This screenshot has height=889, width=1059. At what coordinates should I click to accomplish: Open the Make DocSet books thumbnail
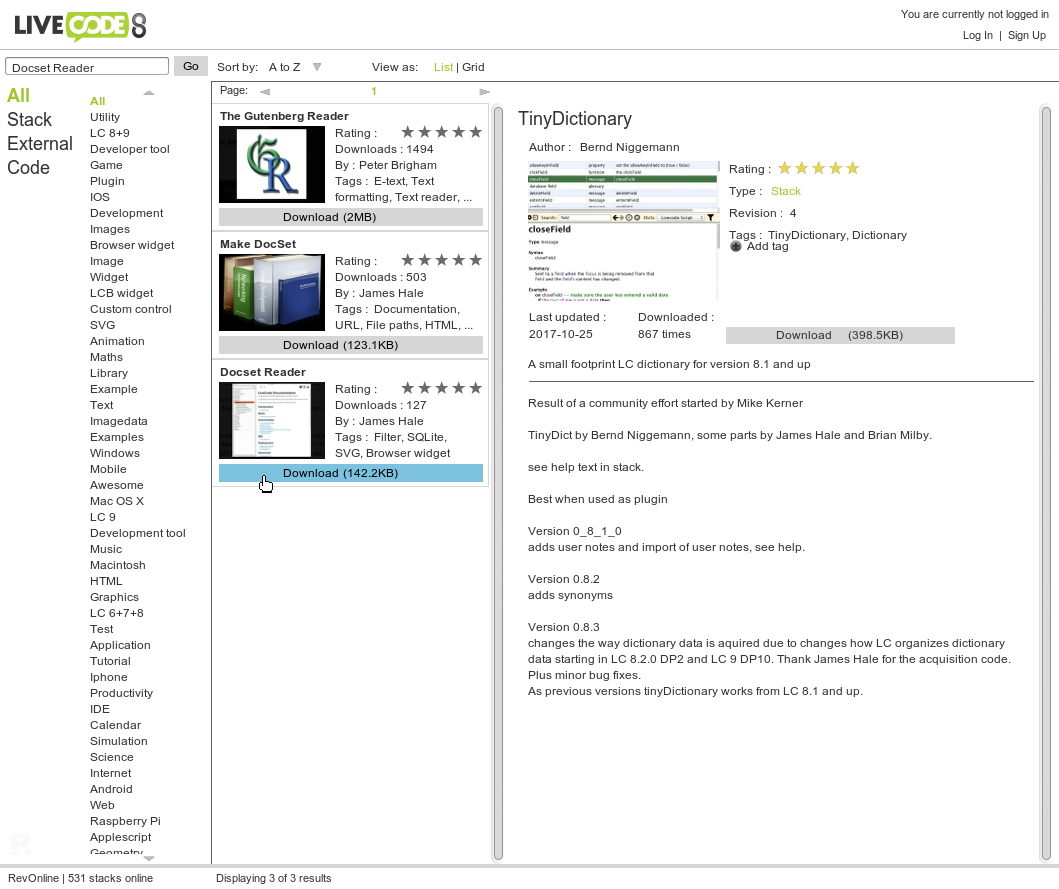pos(272,293)
